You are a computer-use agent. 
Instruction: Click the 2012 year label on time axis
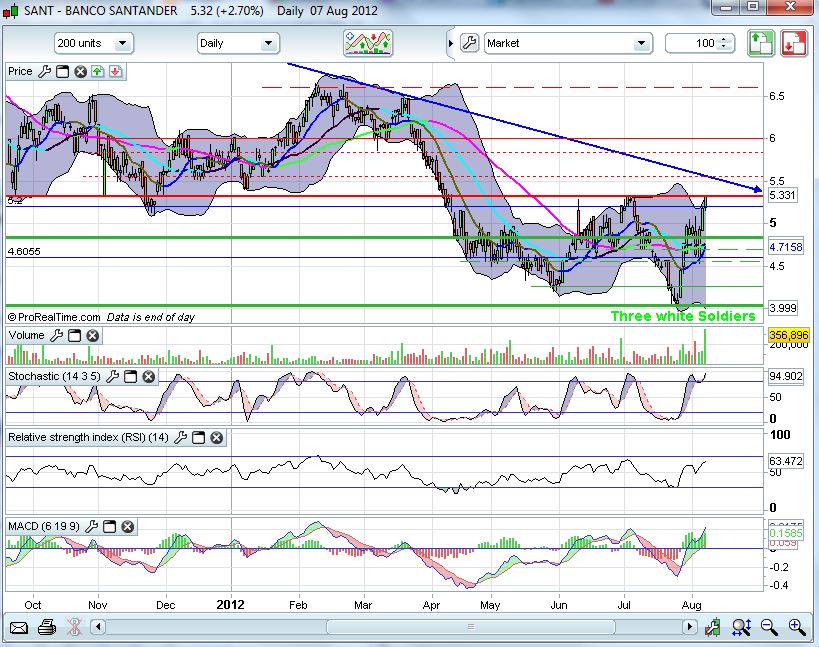230,605
